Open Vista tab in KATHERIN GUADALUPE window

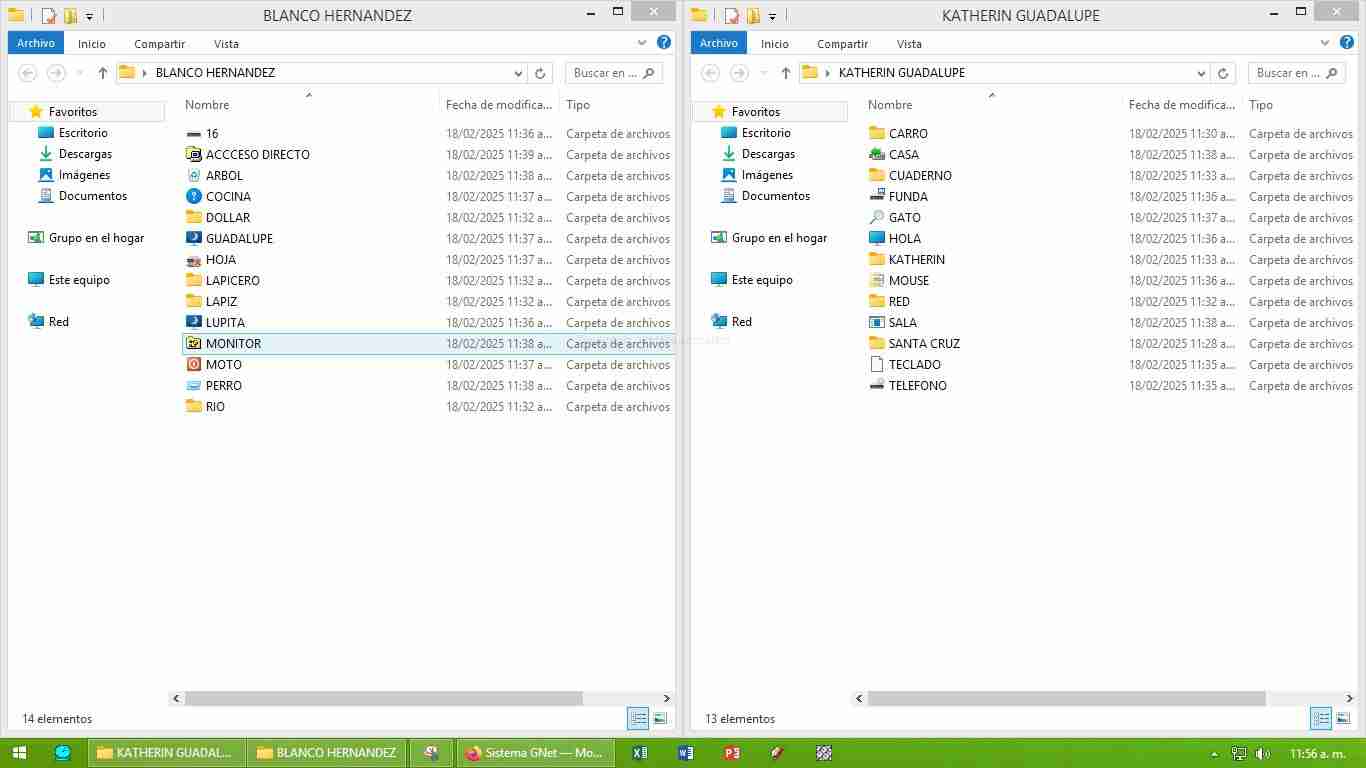[x=909, y=43]
